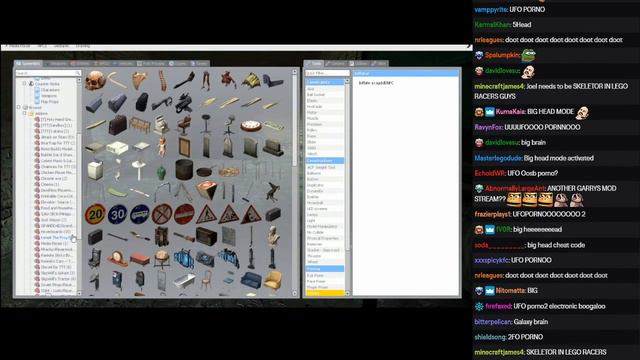Open the Hoverboards addon in tree
The height and width of the screenshot is (360, 640).
[56, 231]
